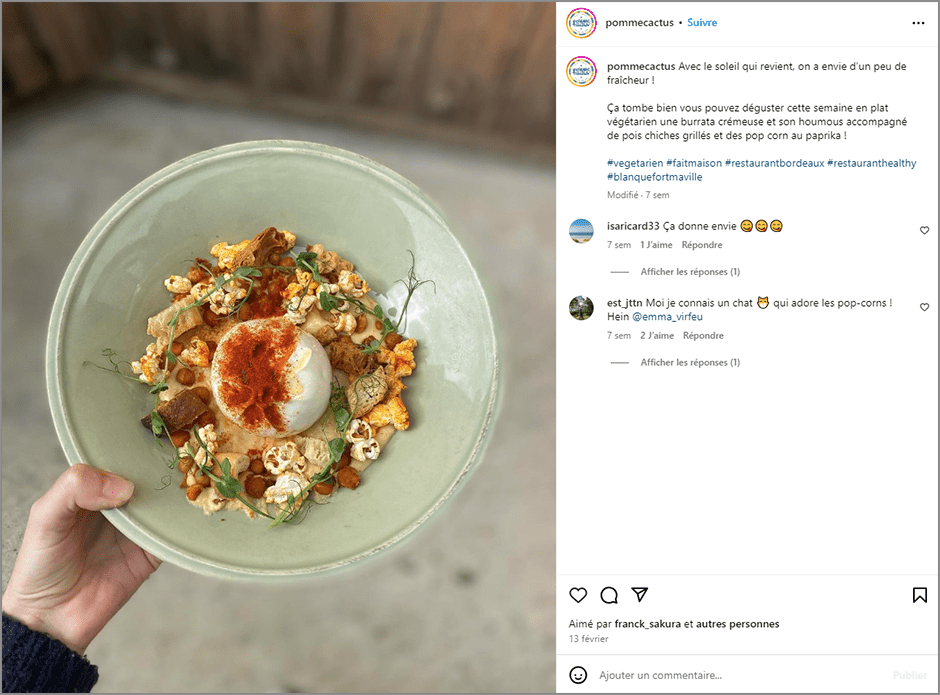Expand replies under est_jttn's comment

690,362
